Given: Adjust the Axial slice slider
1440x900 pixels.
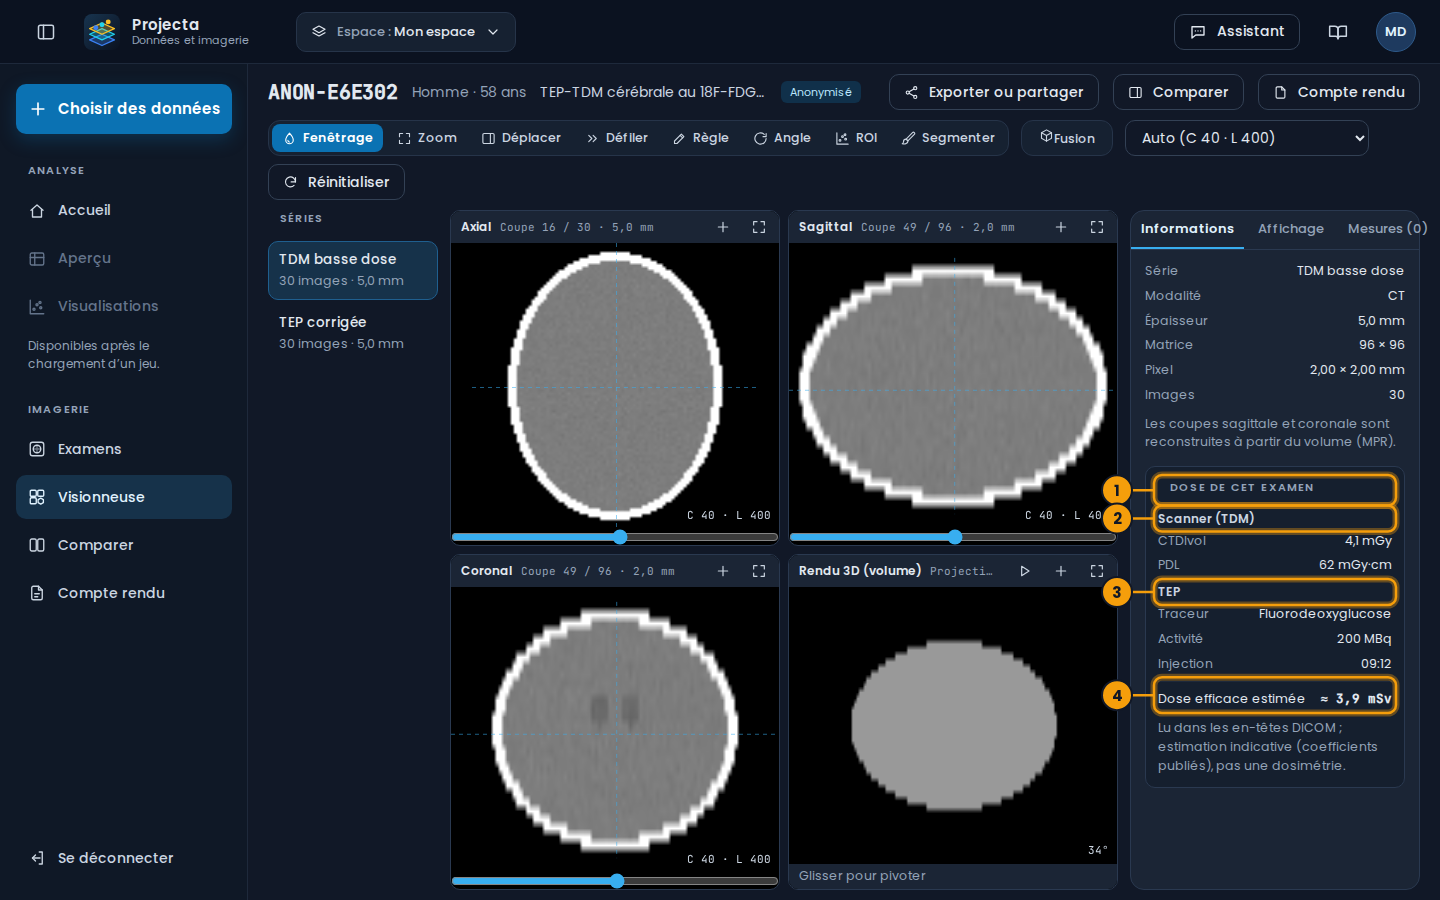Looking at the screenshot, I should pyautogui.click(x=615, y=537).
